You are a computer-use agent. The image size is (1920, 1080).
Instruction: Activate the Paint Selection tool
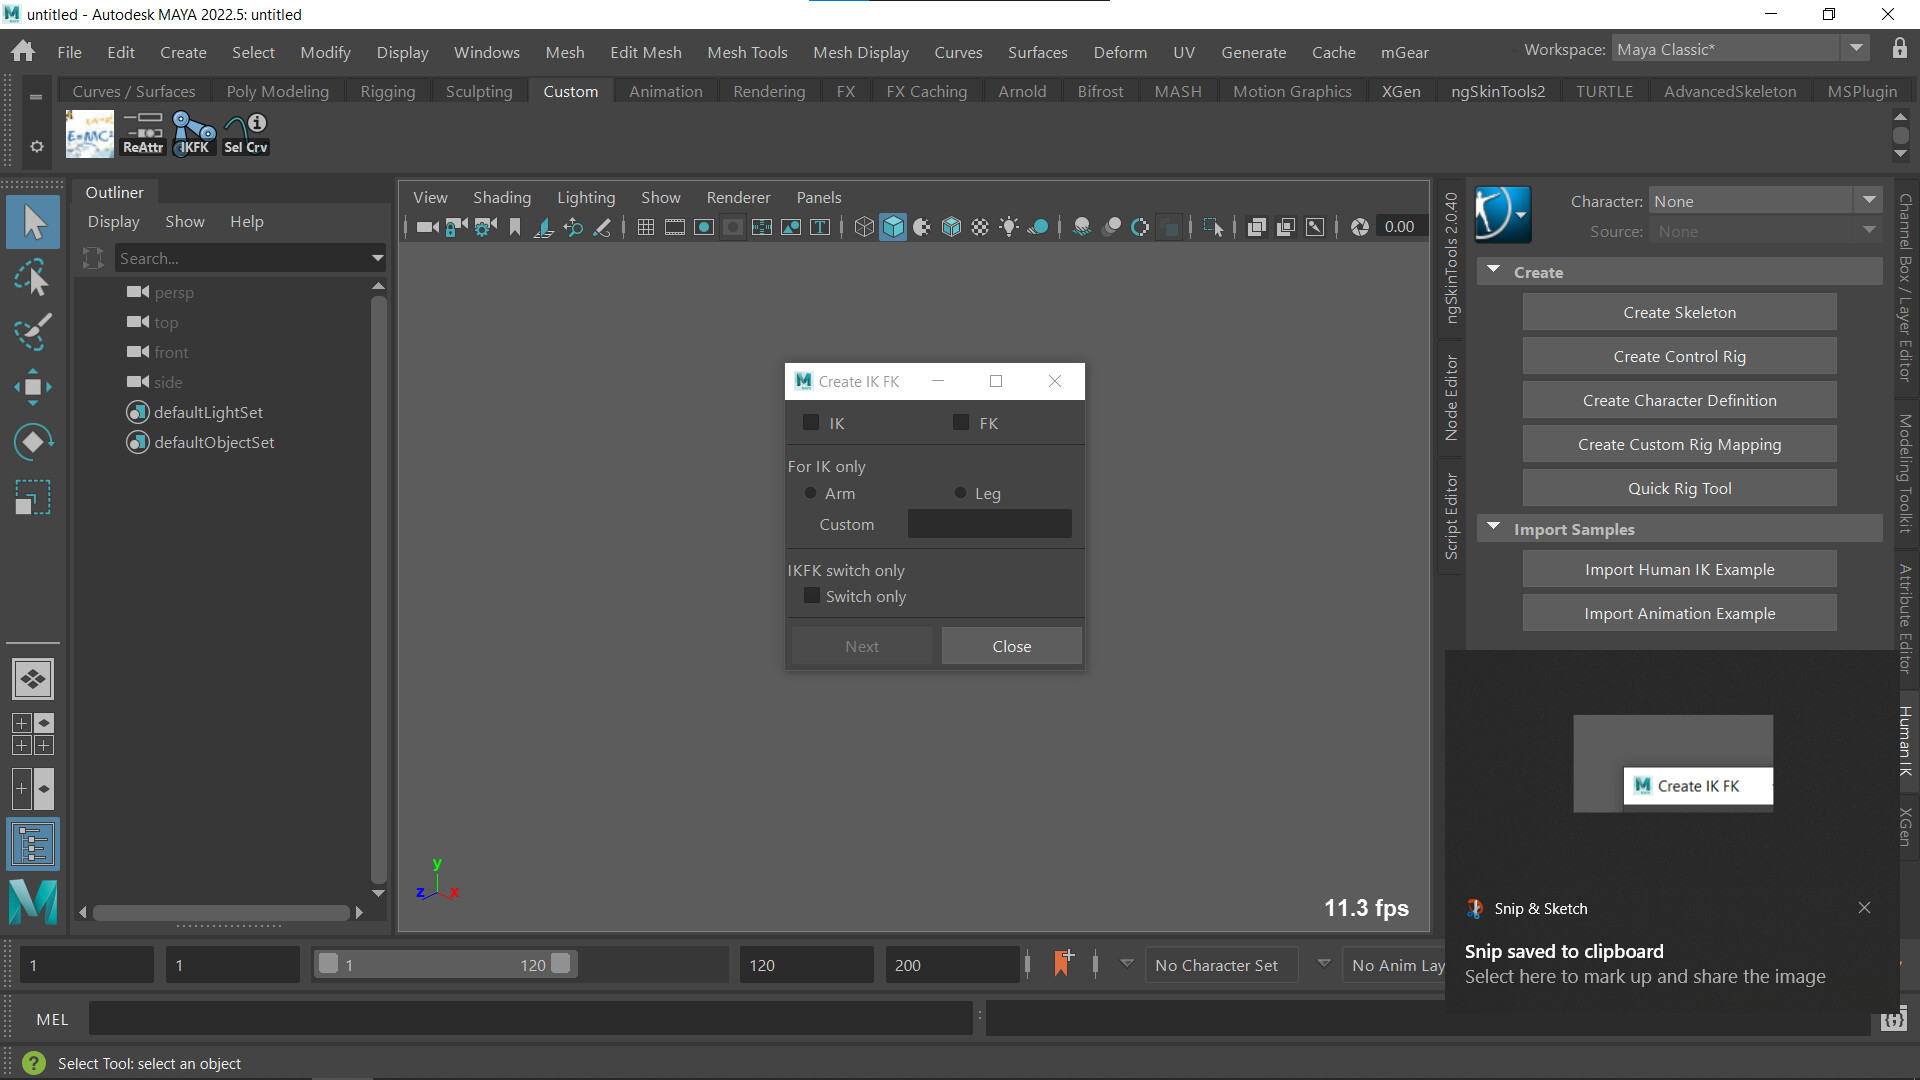tap(32, 332)
